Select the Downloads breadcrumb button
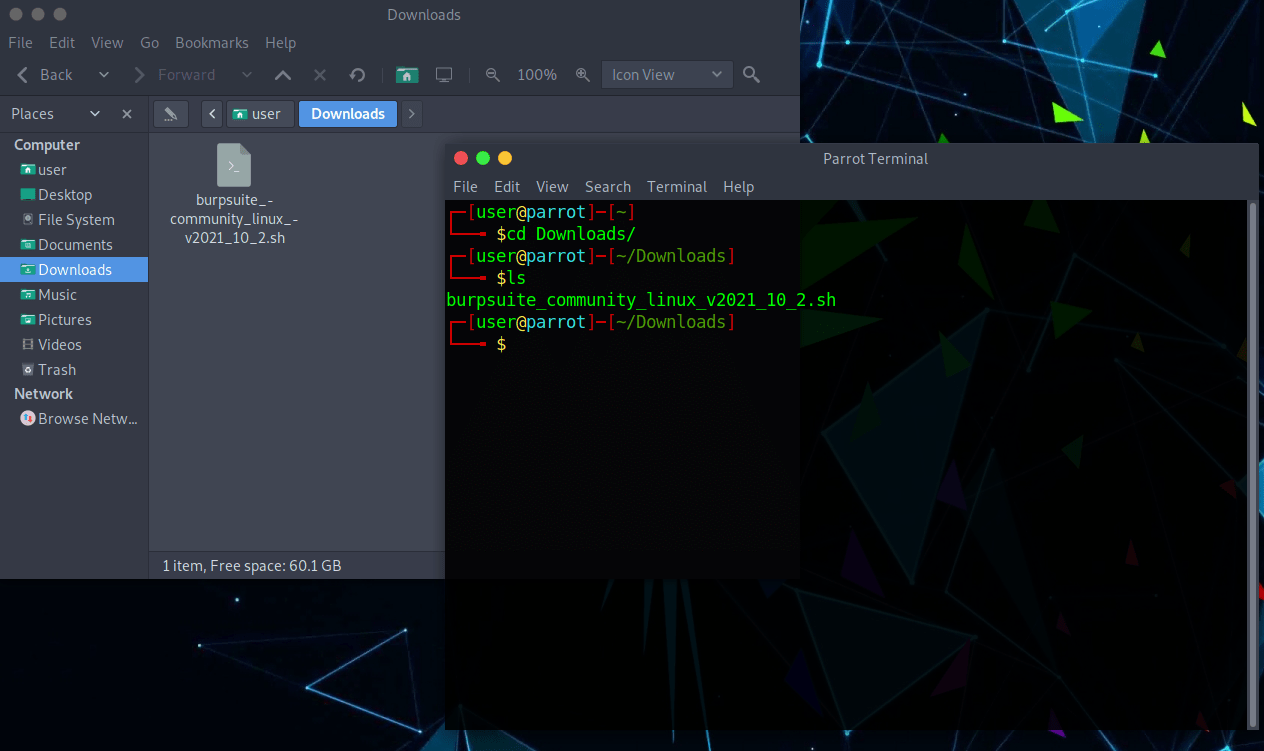Image resolution: width=1264 pixels, height=751 pixels. click(348, 114)
